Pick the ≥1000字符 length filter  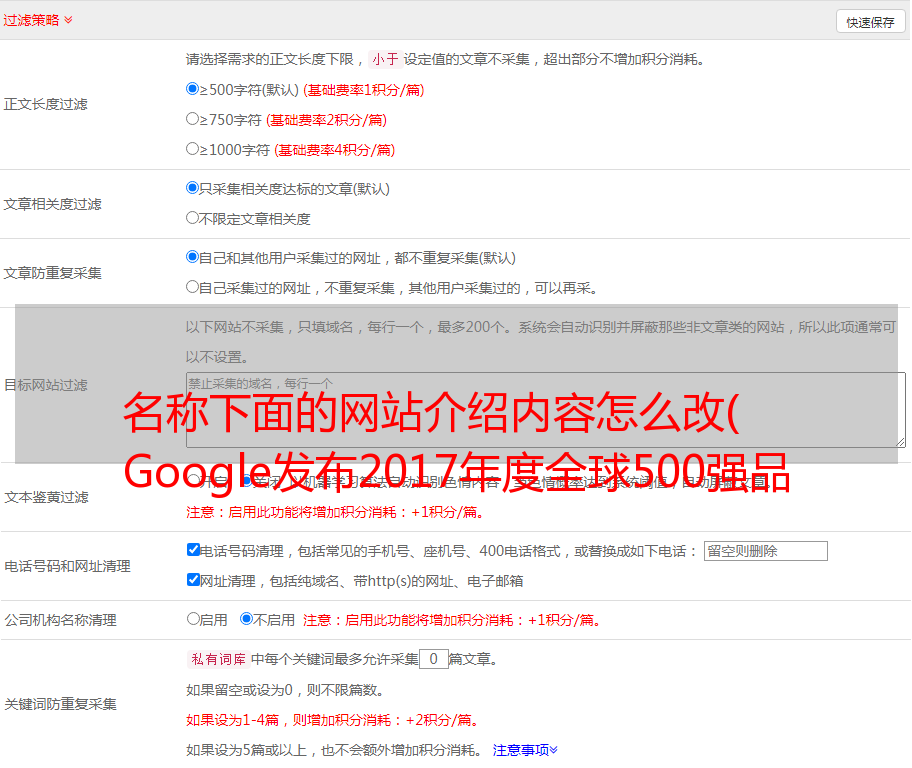coord(193,149)
